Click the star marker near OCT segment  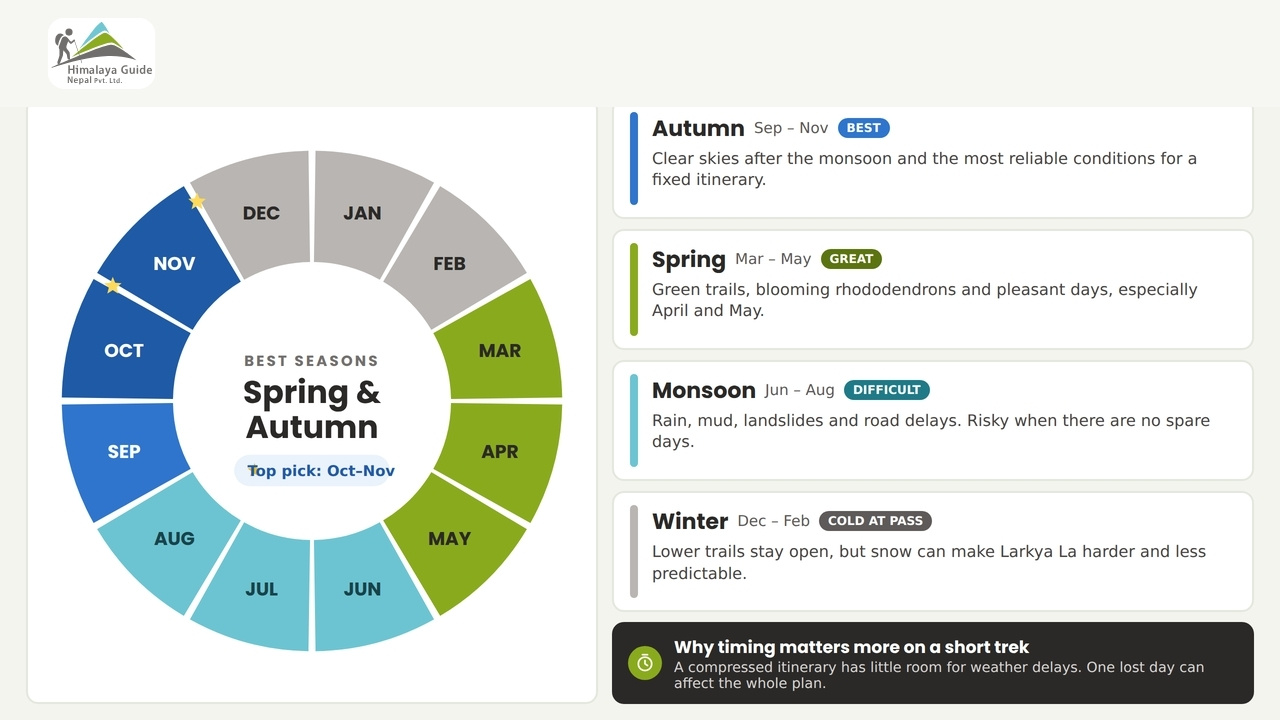point(113,286)
